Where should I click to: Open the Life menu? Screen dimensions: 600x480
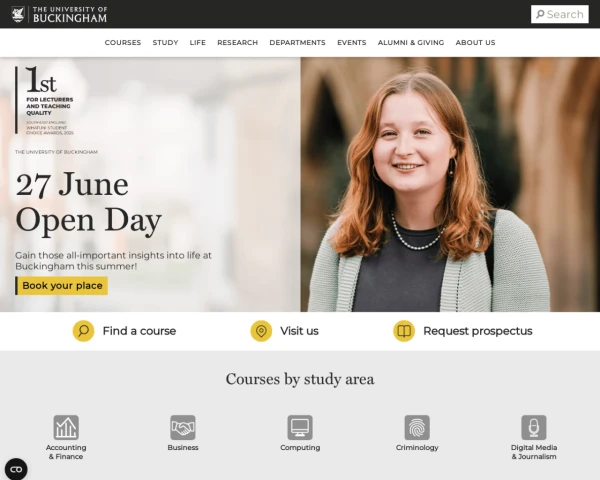click(197, 42)
